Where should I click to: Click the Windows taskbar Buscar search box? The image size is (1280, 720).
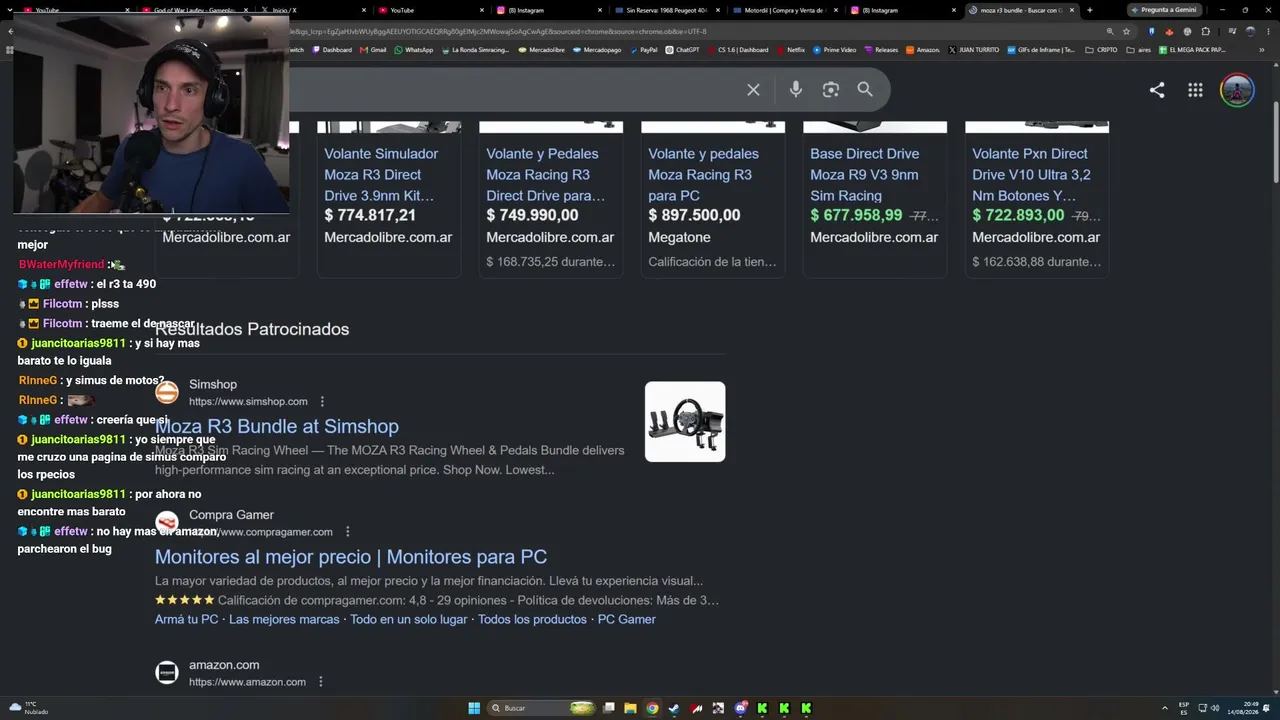coord(541,708)
